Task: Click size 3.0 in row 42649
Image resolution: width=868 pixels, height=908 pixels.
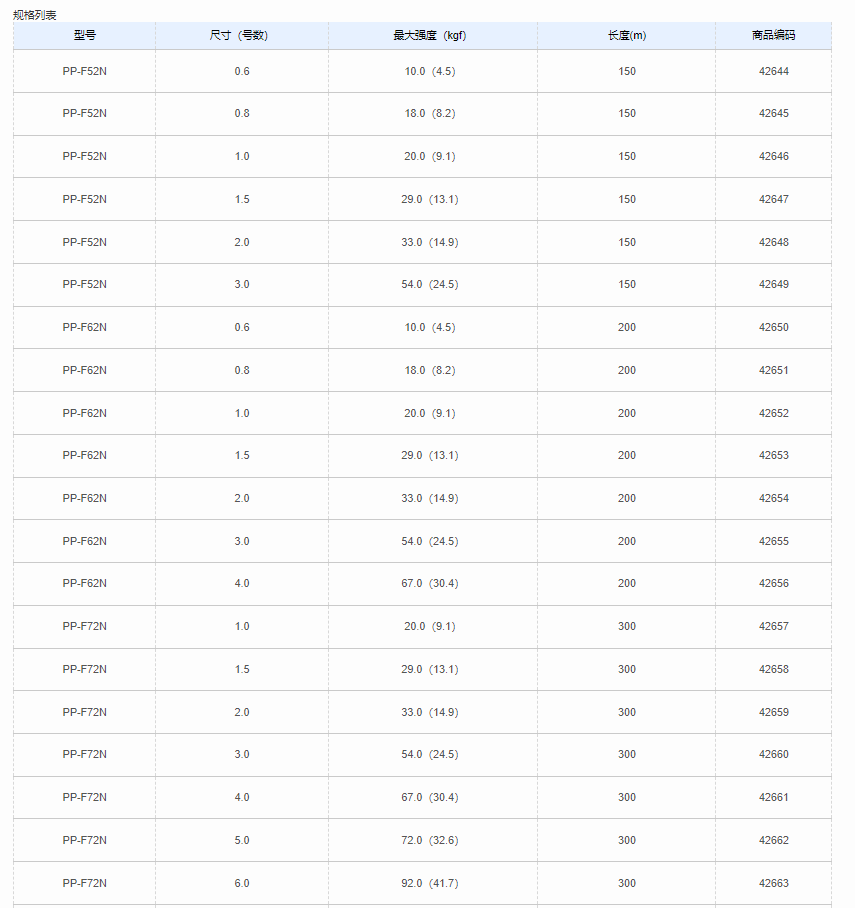Action: click(242, 284)
